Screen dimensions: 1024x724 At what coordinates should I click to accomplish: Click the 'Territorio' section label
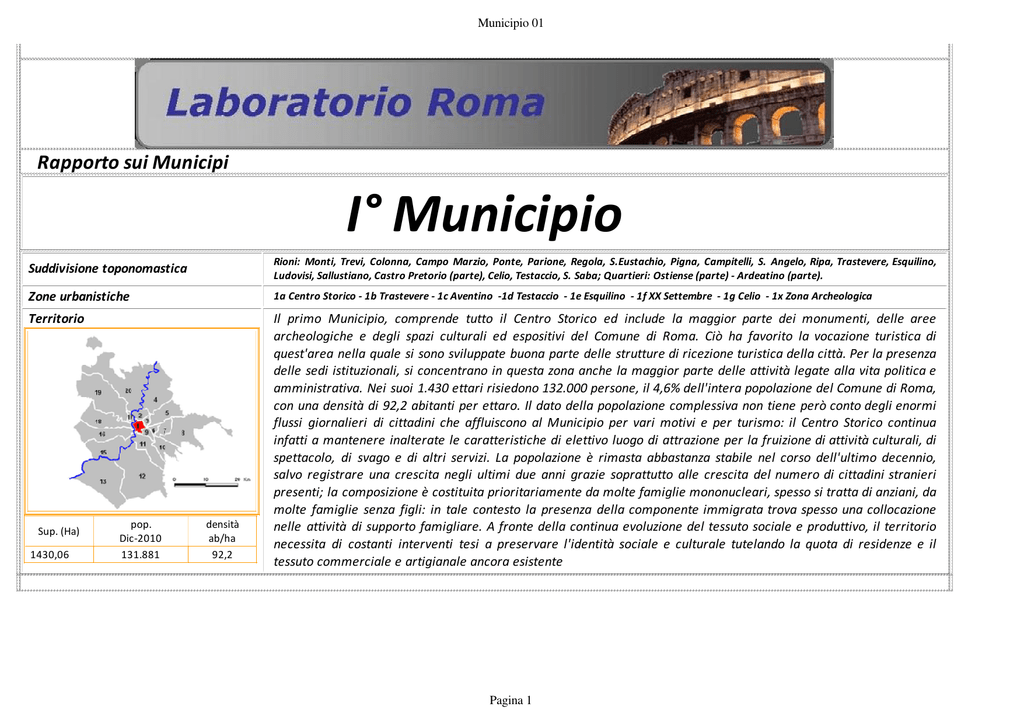coord(56,319)
